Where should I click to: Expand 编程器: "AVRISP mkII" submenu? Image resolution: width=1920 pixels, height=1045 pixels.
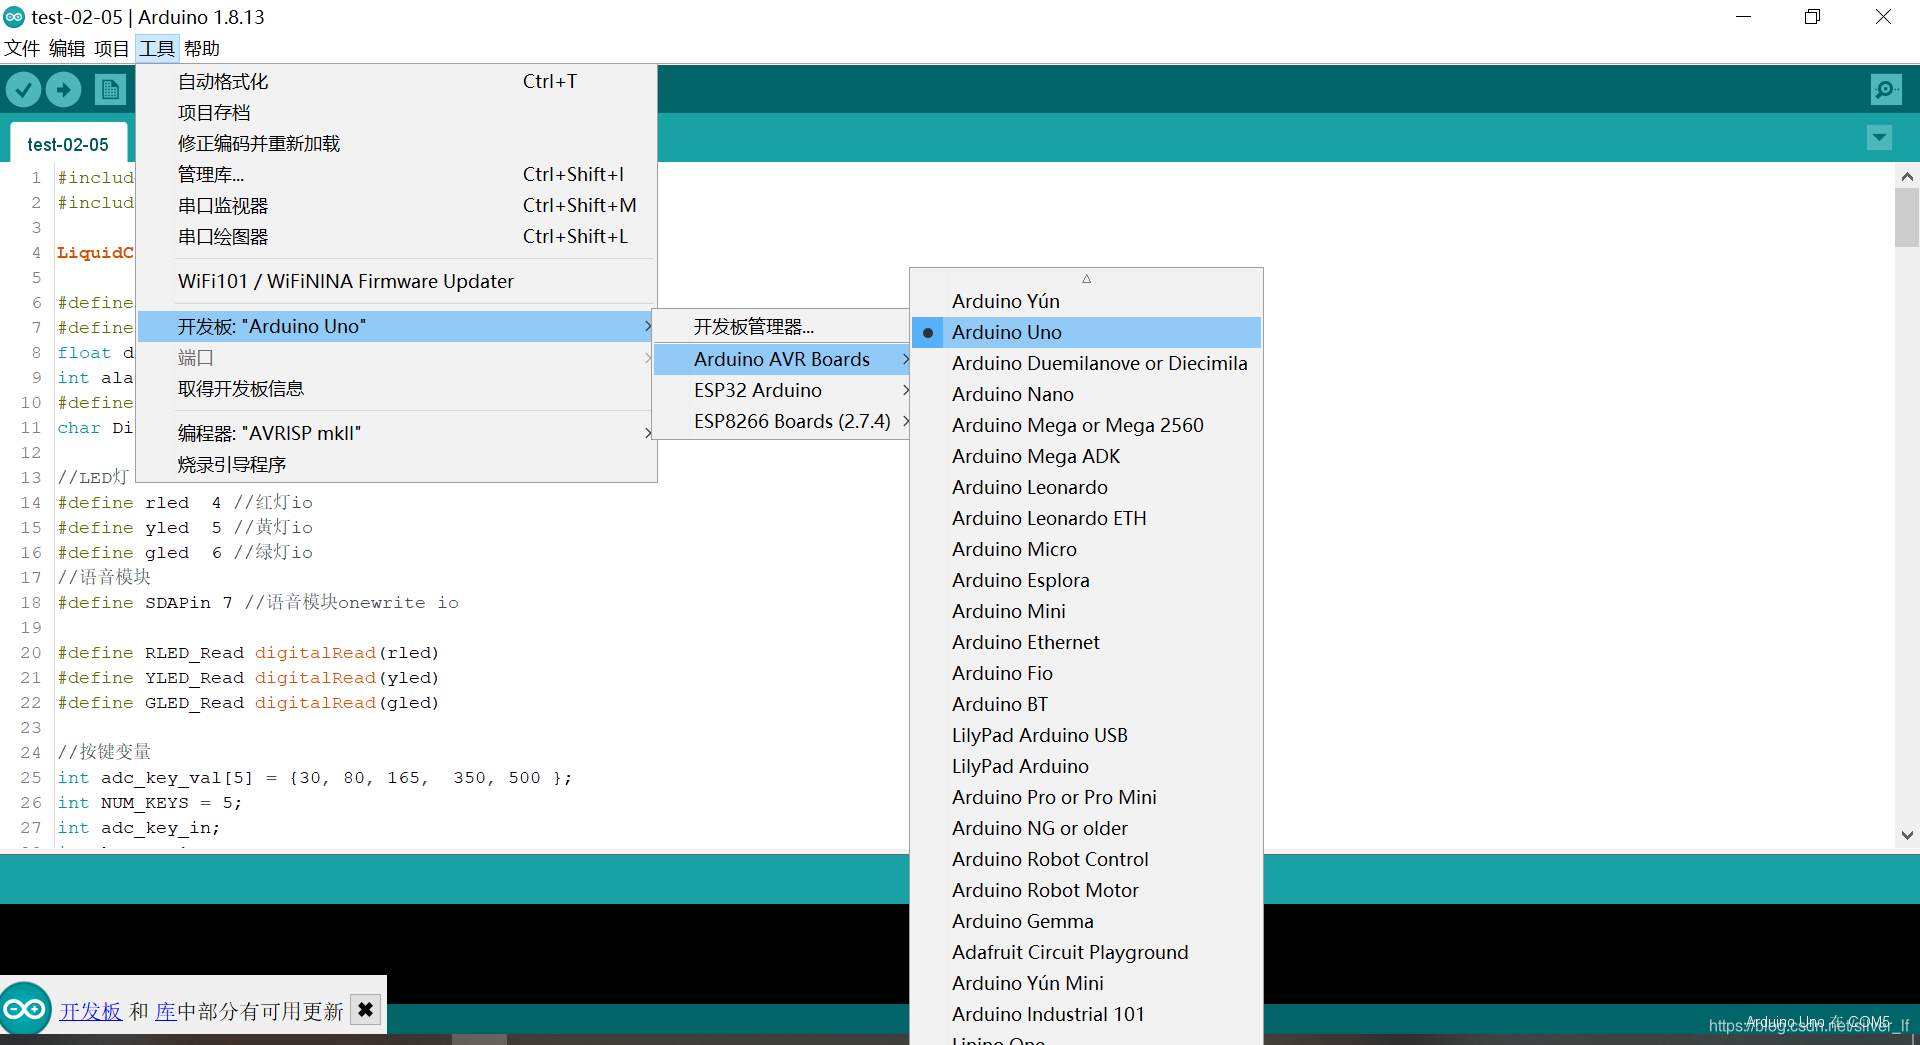click(396, 434)
